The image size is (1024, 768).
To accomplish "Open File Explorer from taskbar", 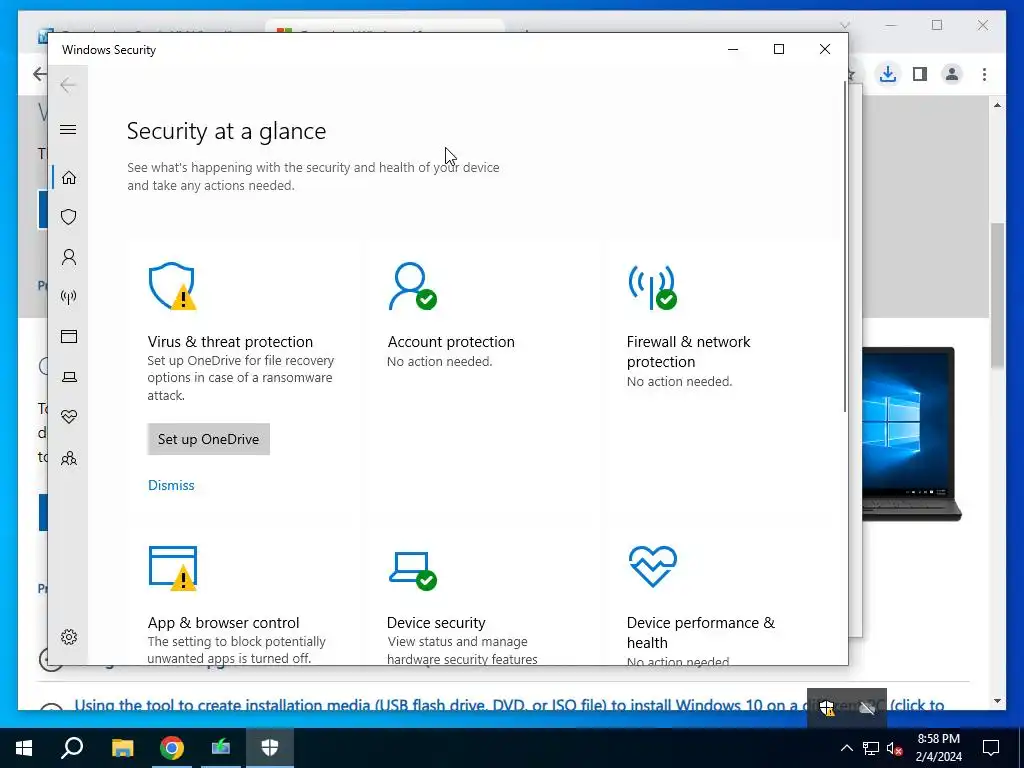I will pyautogui.click(x=122, y=748).
